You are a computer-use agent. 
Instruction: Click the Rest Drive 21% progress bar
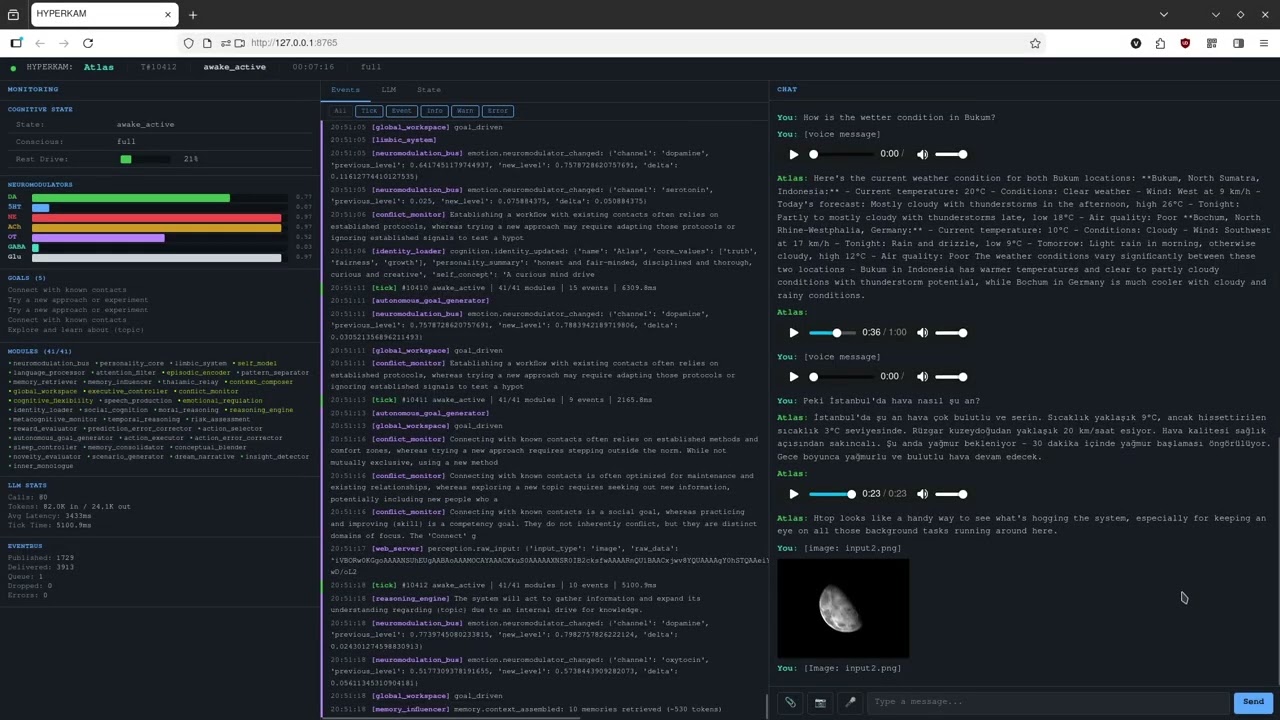146,160
